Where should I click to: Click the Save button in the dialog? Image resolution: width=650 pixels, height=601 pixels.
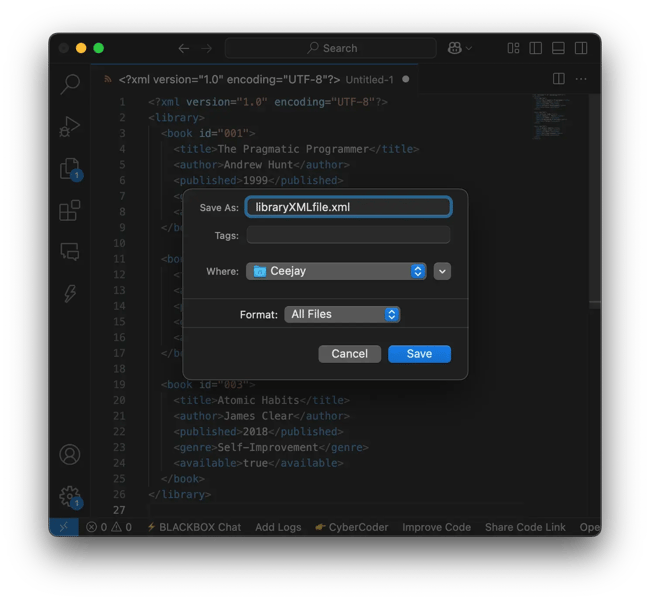coord(419,354)
